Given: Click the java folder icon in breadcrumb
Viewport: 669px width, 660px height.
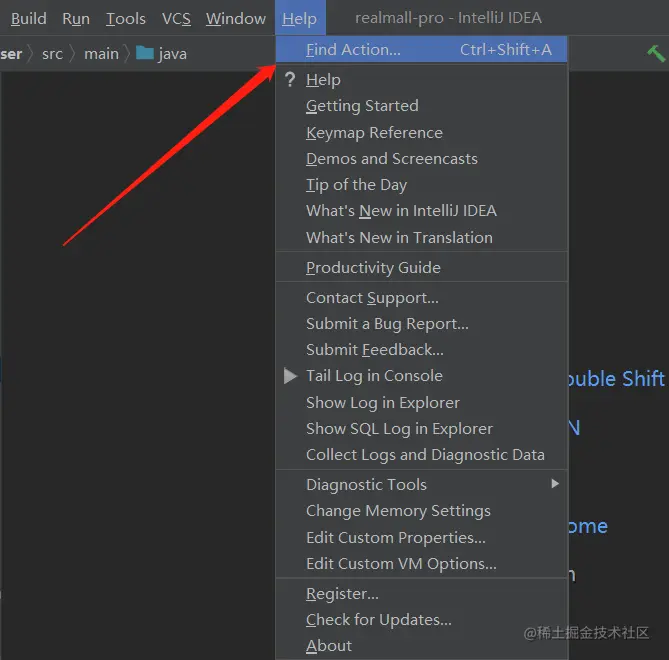Looking at the screenshot, I should [x=145, y=53].
